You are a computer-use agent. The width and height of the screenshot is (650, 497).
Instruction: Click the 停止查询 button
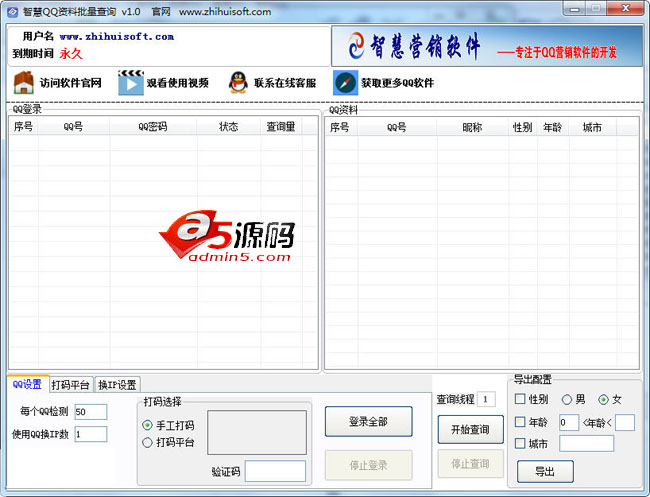471,463
